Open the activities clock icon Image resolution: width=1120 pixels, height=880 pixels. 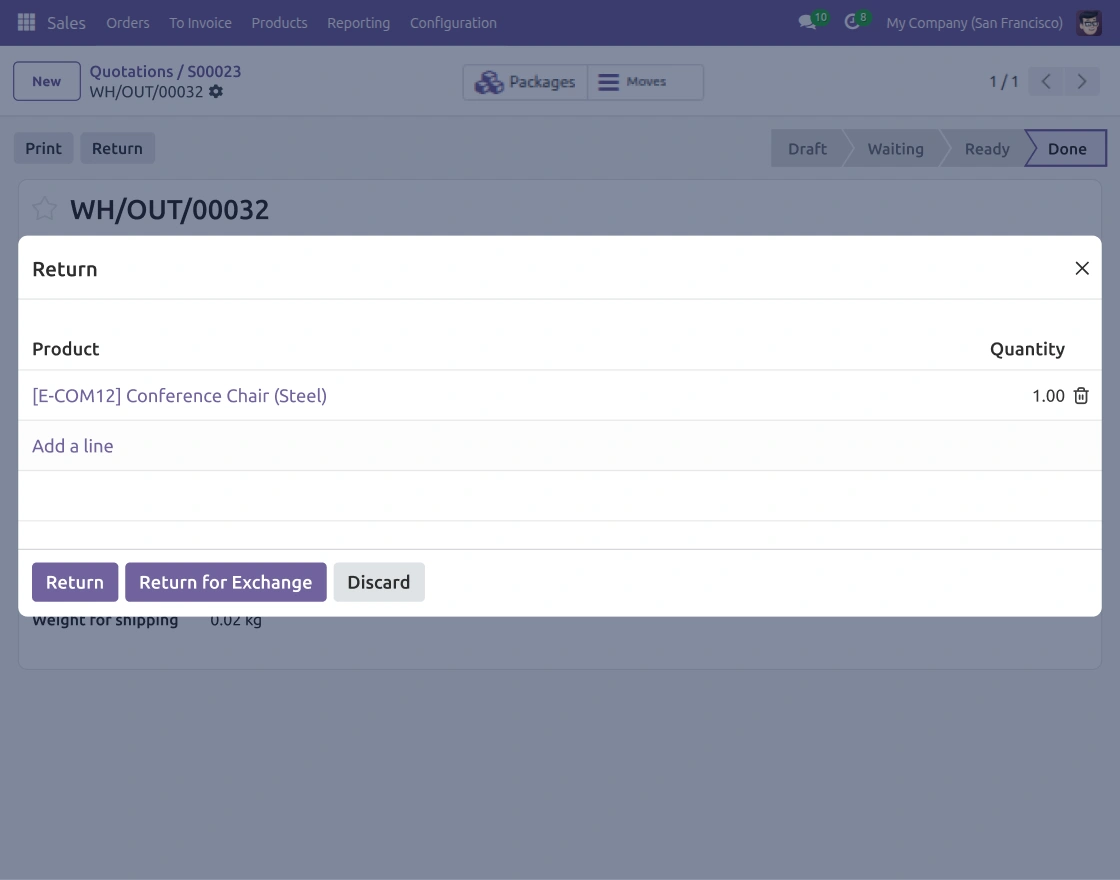(x=851, y=23)
